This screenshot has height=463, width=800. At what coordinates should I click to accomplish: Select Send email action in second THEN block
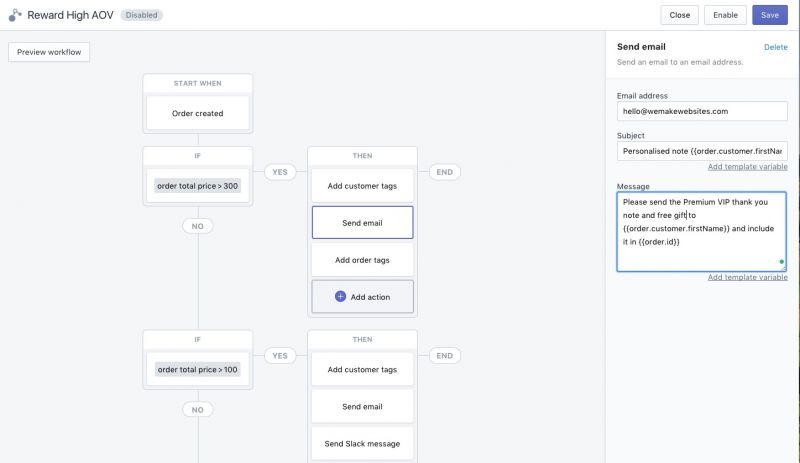pyautogui.click(x=362, y=406)
